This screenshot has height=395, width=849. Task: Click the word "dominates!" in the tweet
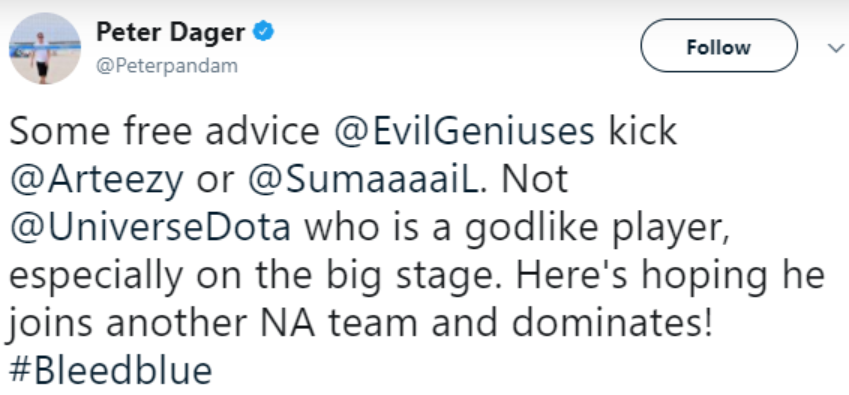[x=612, y=322]
